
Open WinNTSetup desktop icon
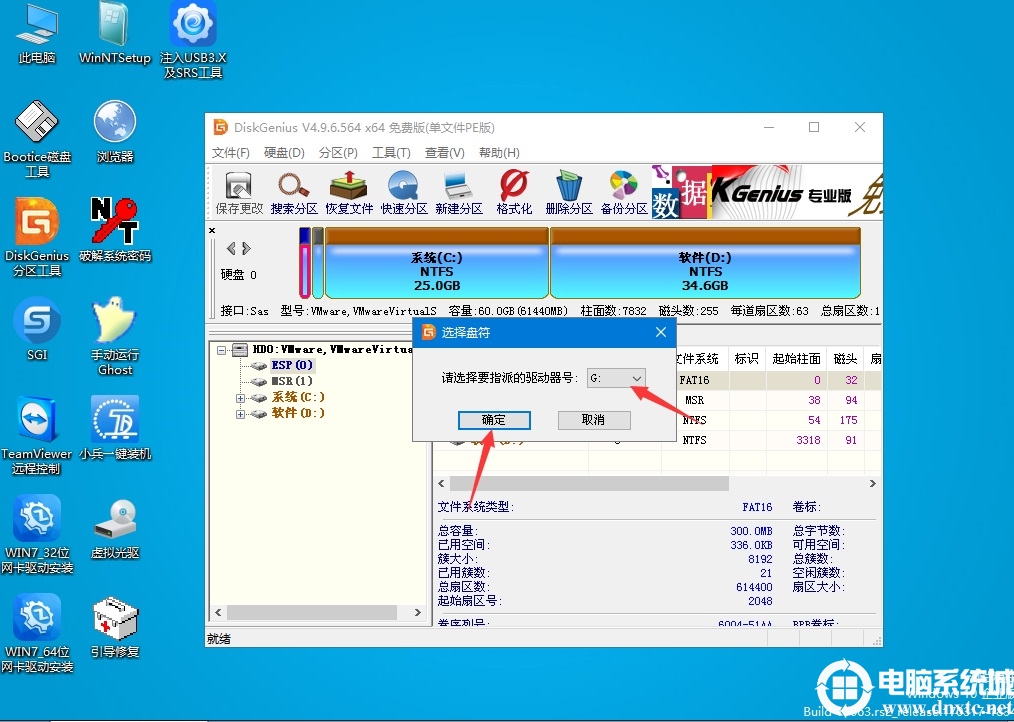tap(114, 34)
